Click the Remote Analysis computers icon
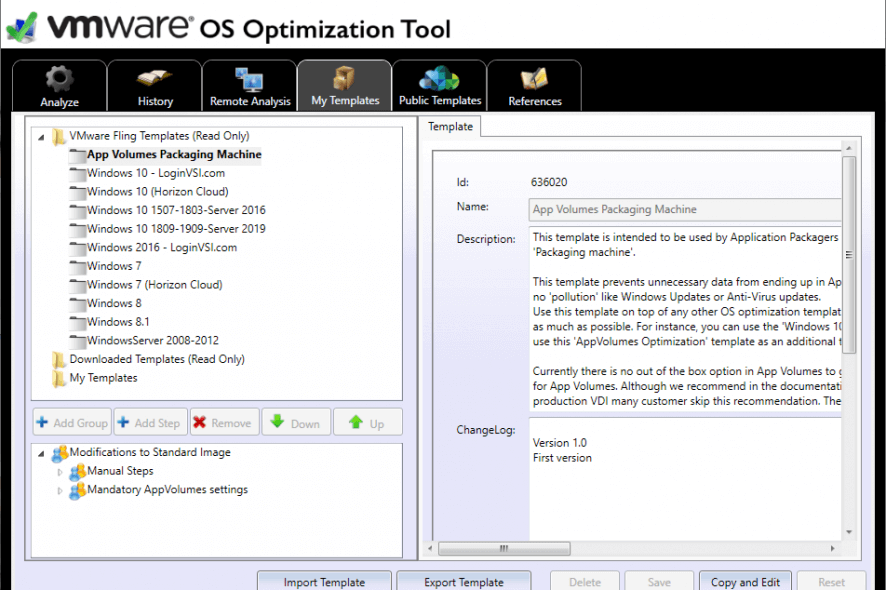This screenshot has height=590, width=886. point(249,80)
